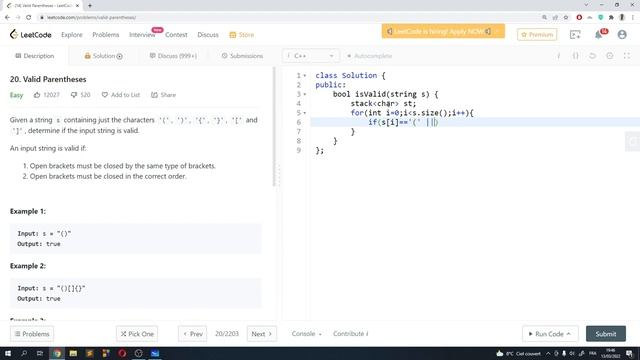Open the user profile avatar menu
The image size is (640, 360).
tap(622, 35)
